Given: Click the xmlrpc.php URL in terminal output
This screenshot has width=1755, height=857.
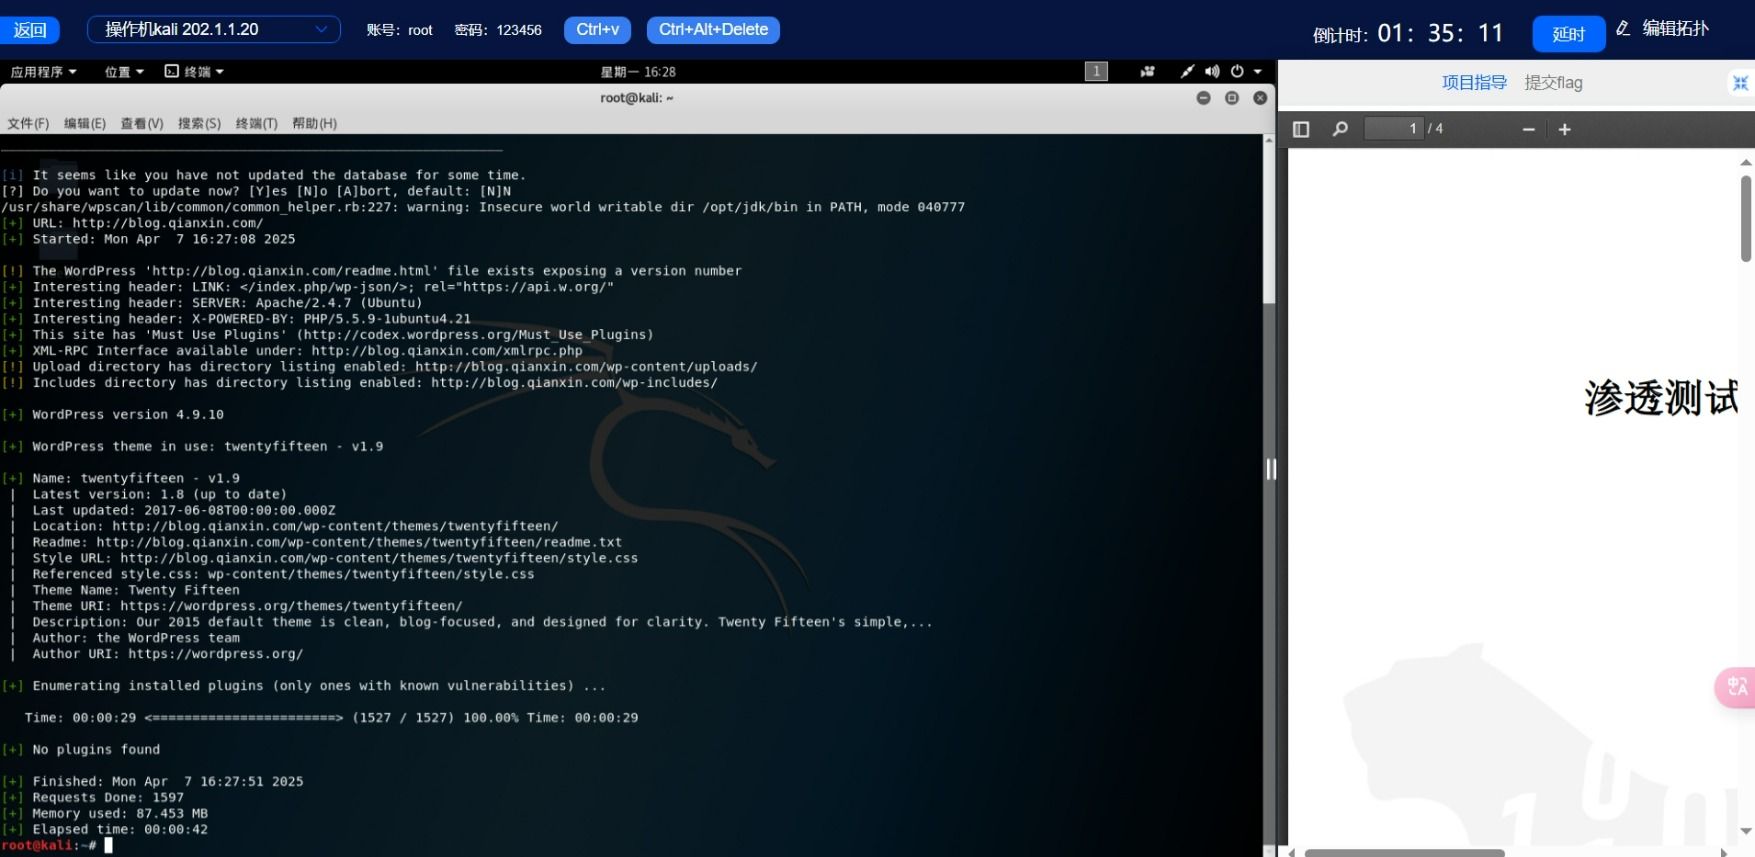Looking at the screenshot, I should click(447, 351).
